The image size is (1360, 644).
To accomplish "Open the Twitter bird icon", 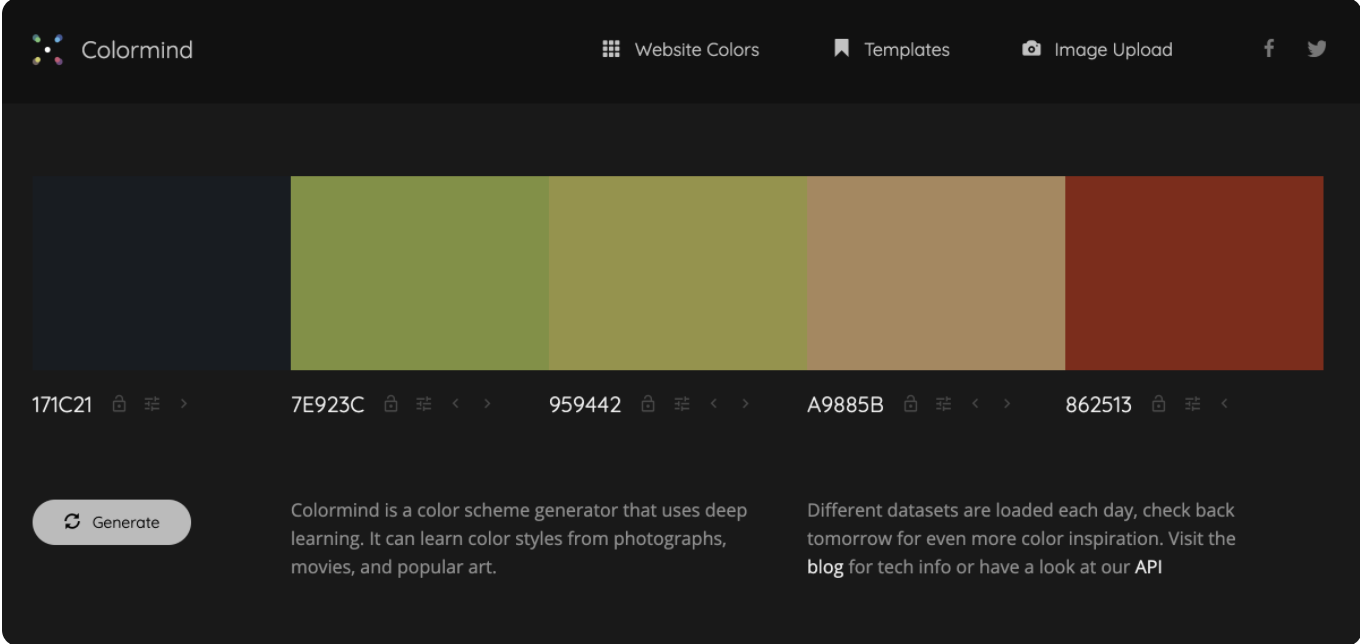I will click(1317, 48).
